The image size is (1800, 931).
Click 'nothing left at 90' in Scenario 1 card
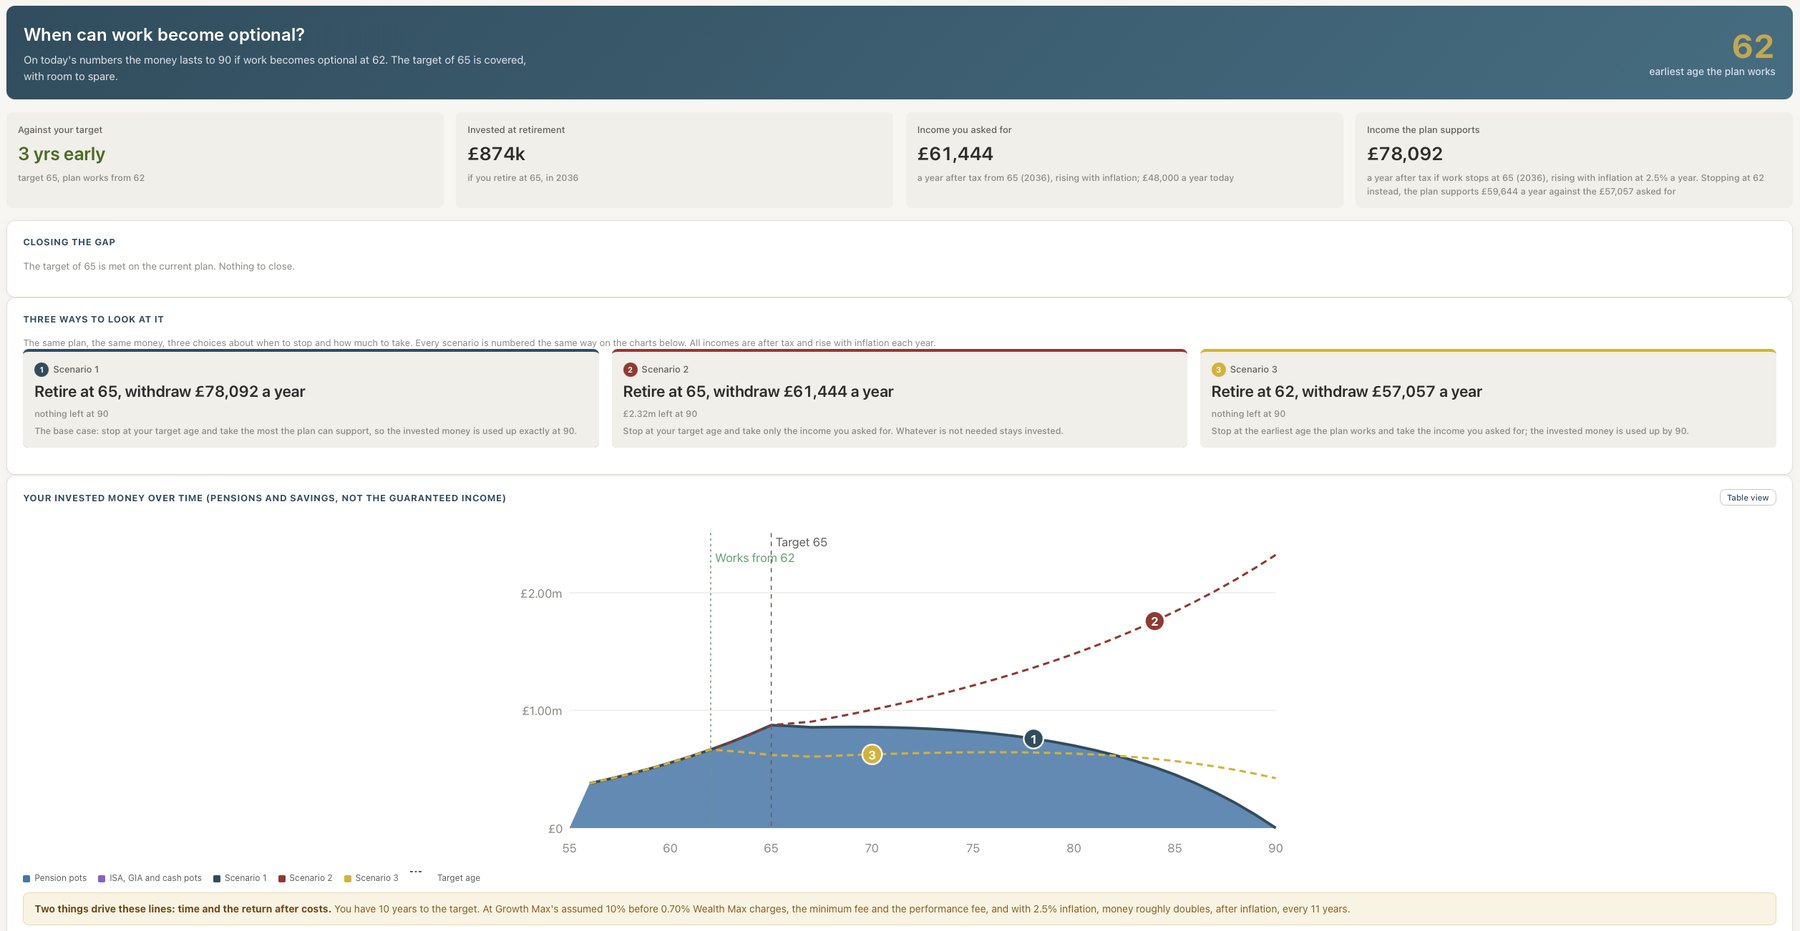coord(71,414)
